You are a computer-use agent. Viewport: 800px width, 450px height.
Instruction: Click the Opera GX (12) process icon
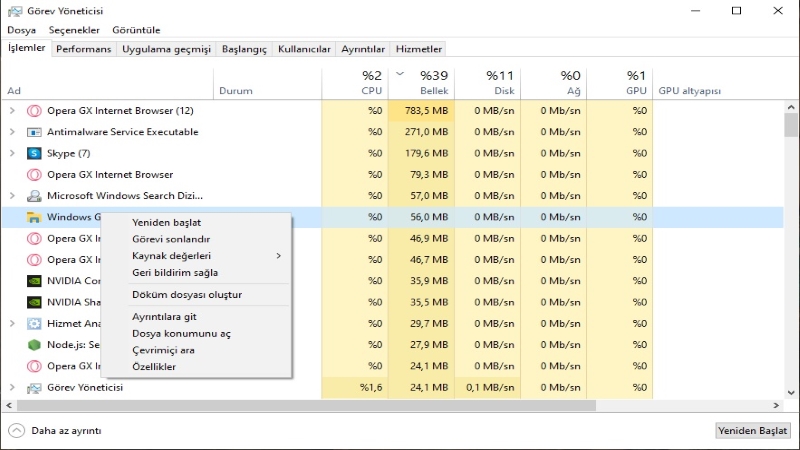[x=34, y=111]
